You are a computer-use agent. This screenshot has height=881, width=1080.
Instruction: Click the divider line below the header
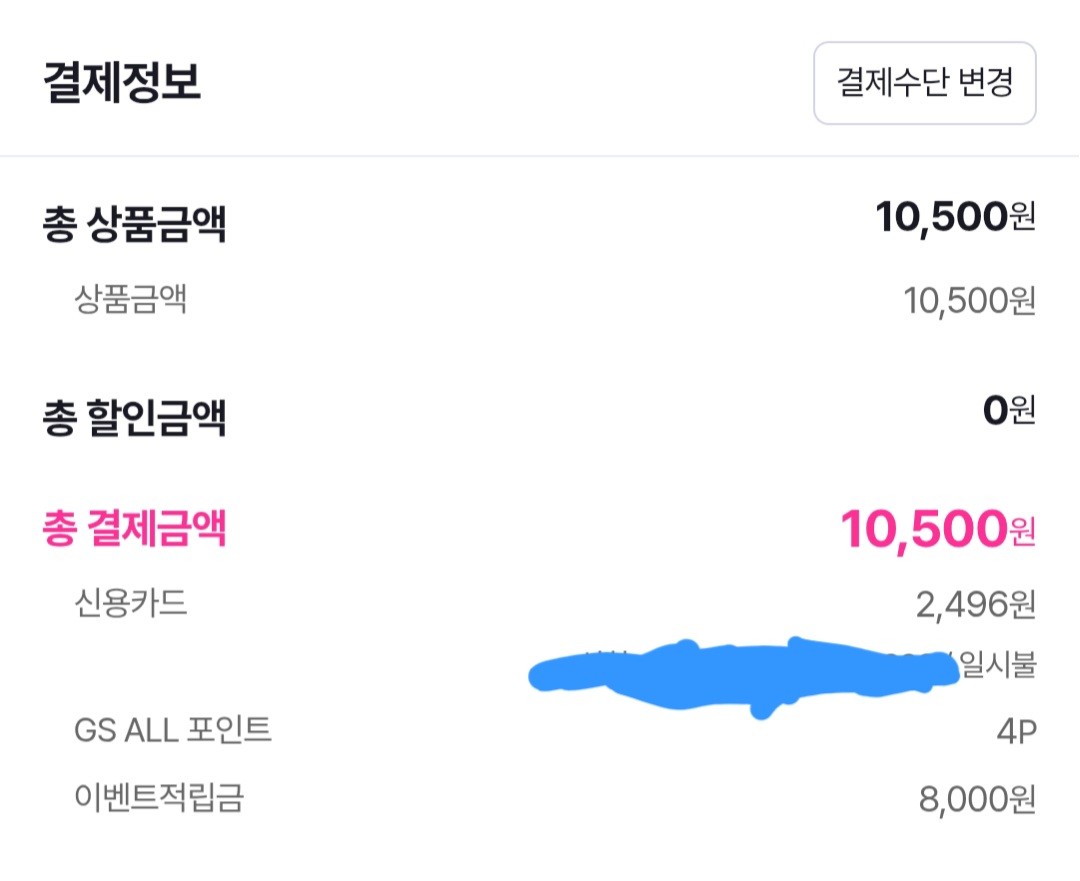coord(540,156)
